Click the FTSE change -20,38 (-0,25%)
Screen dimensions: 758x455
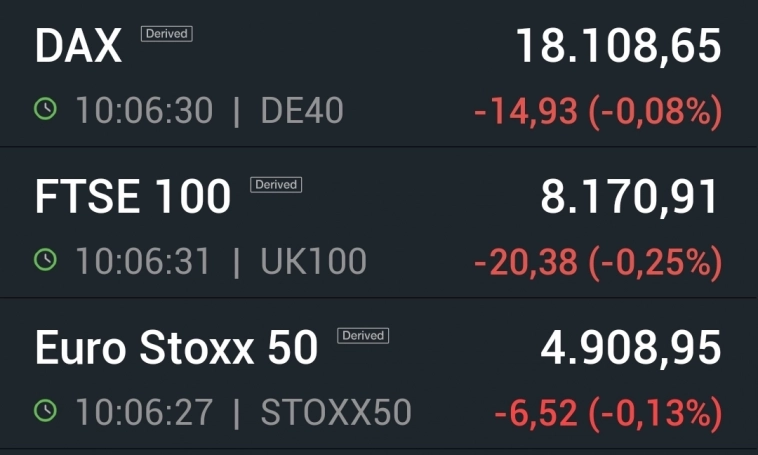[x=597, y=263]
